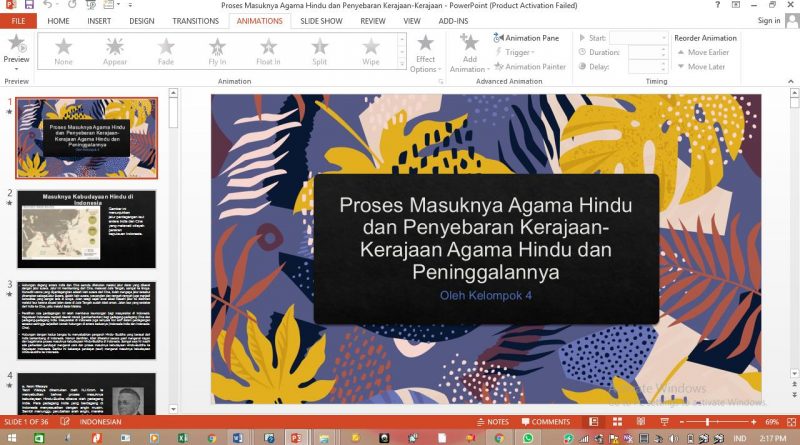Open the Start timing dropdown

click(638, 38)
